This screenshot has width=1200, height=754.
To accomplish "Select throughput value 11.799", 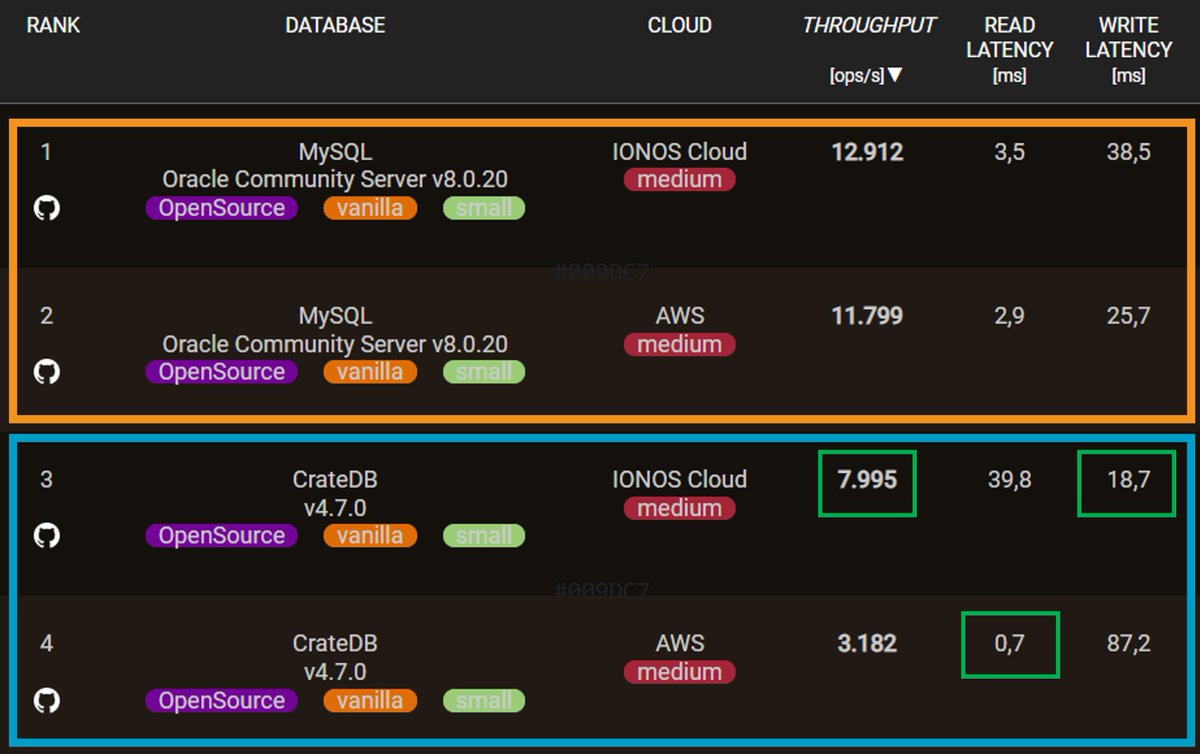I will [867, 316].
